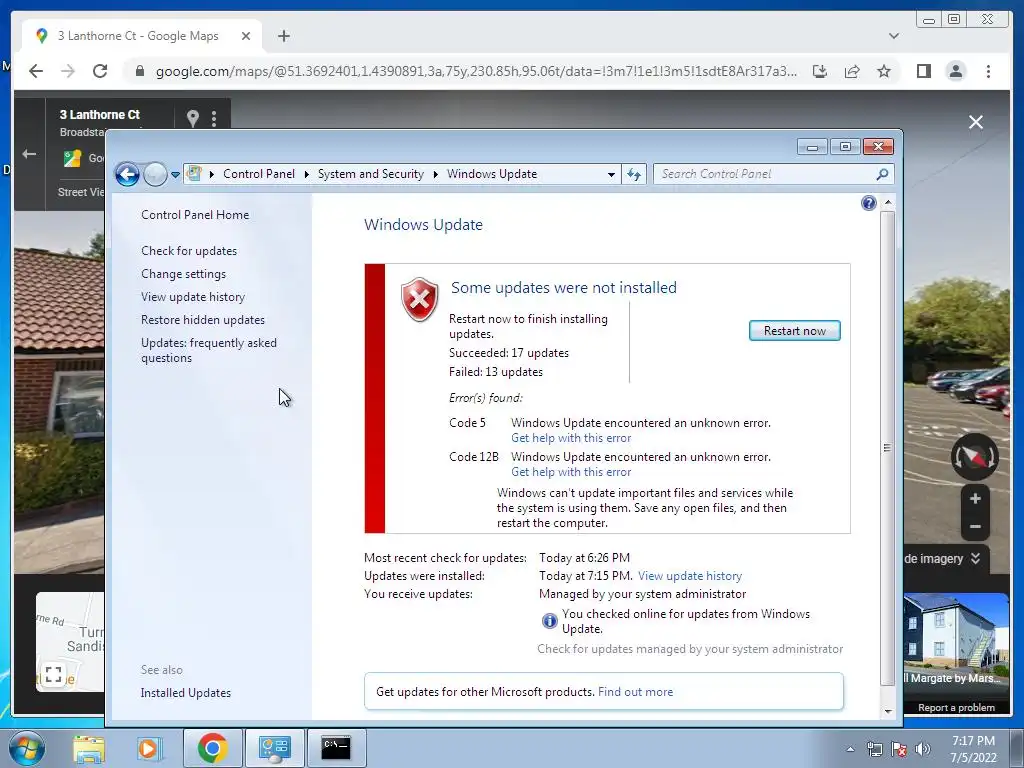Click the blue information icon
This screenshot has height=768, width=1024.
click(550, 620)
